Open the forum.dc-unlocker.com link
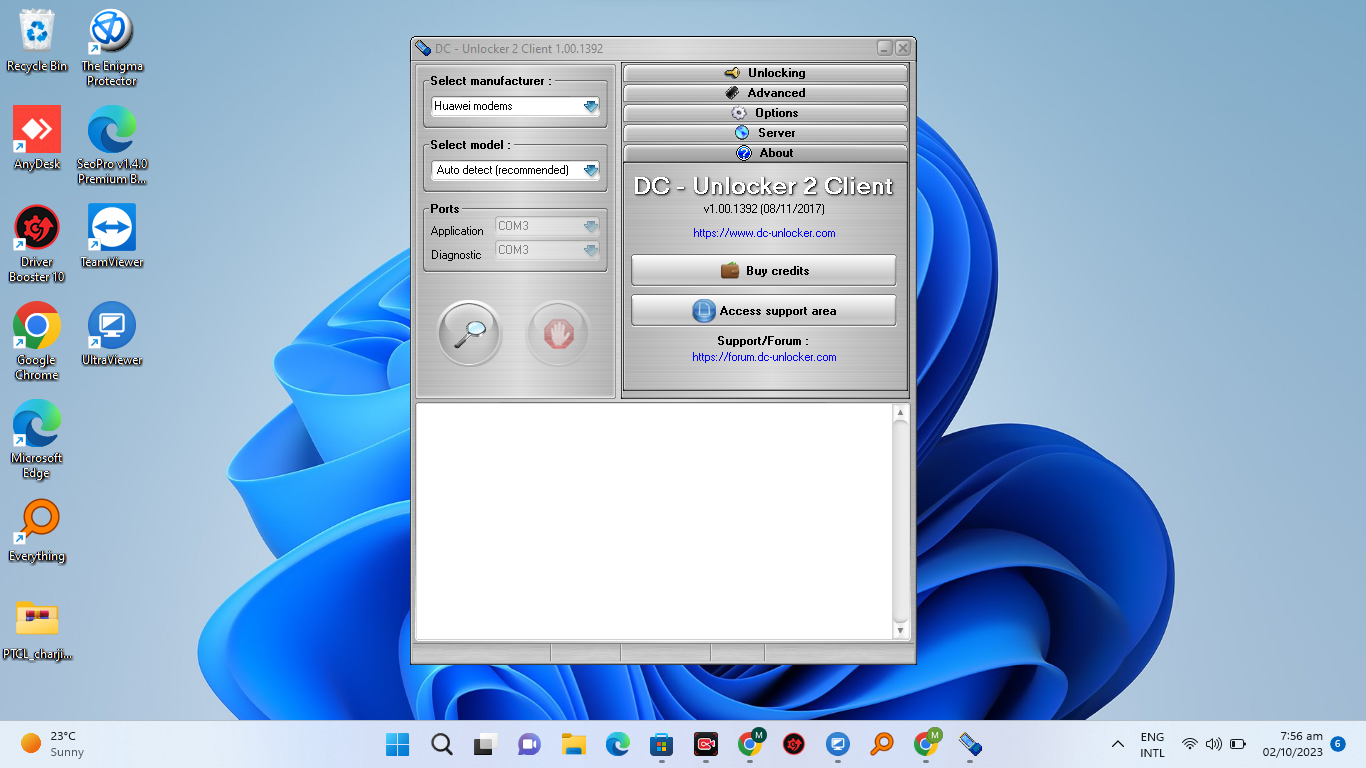Image resolution: width=1366 pixels, height=768 pixels. (x=764, y=357)
